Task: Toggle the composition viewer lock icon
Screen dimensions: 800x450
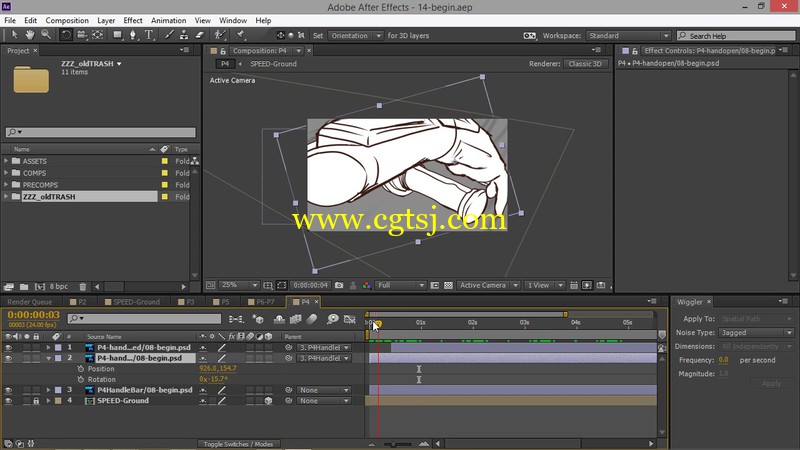Action: tap(223, 51)
